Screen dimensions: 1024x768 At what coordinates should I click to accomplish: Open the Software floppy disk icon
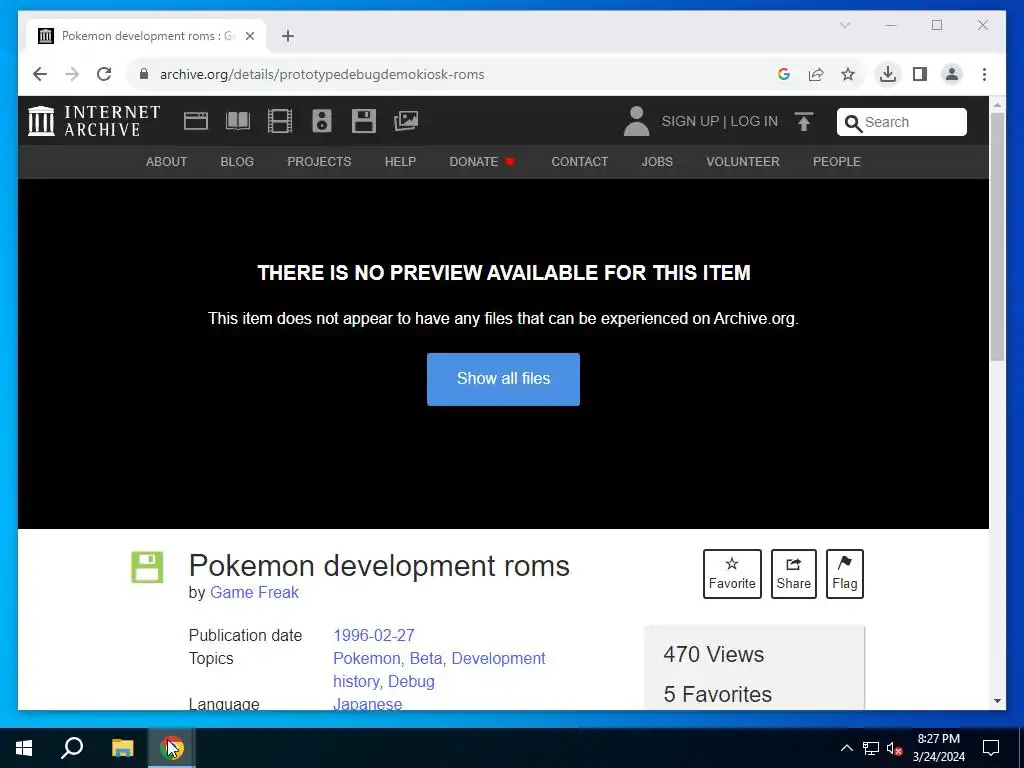point(364,121)
